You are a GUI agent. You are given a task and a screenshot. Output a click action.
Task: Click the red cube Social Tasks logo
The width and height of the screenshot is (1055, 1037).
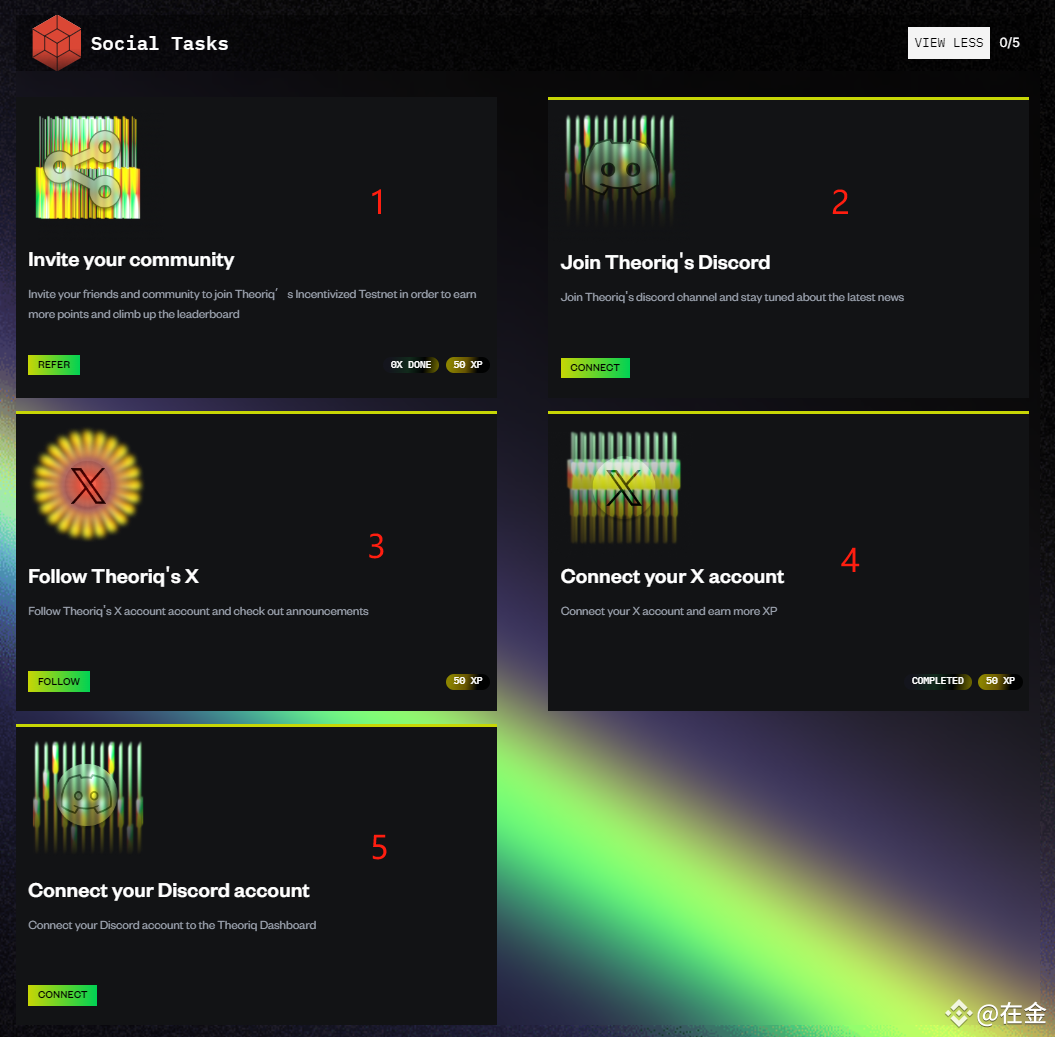pos(57,43)
